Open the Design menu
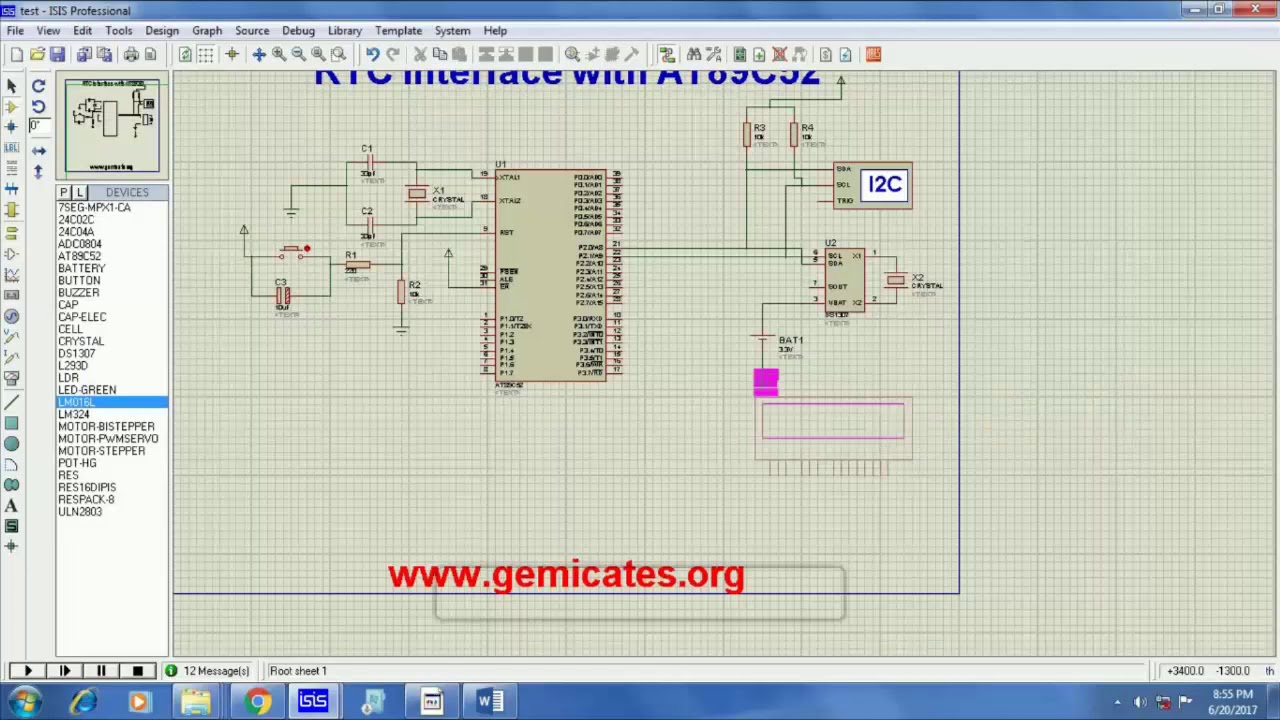 pos(162,31)
